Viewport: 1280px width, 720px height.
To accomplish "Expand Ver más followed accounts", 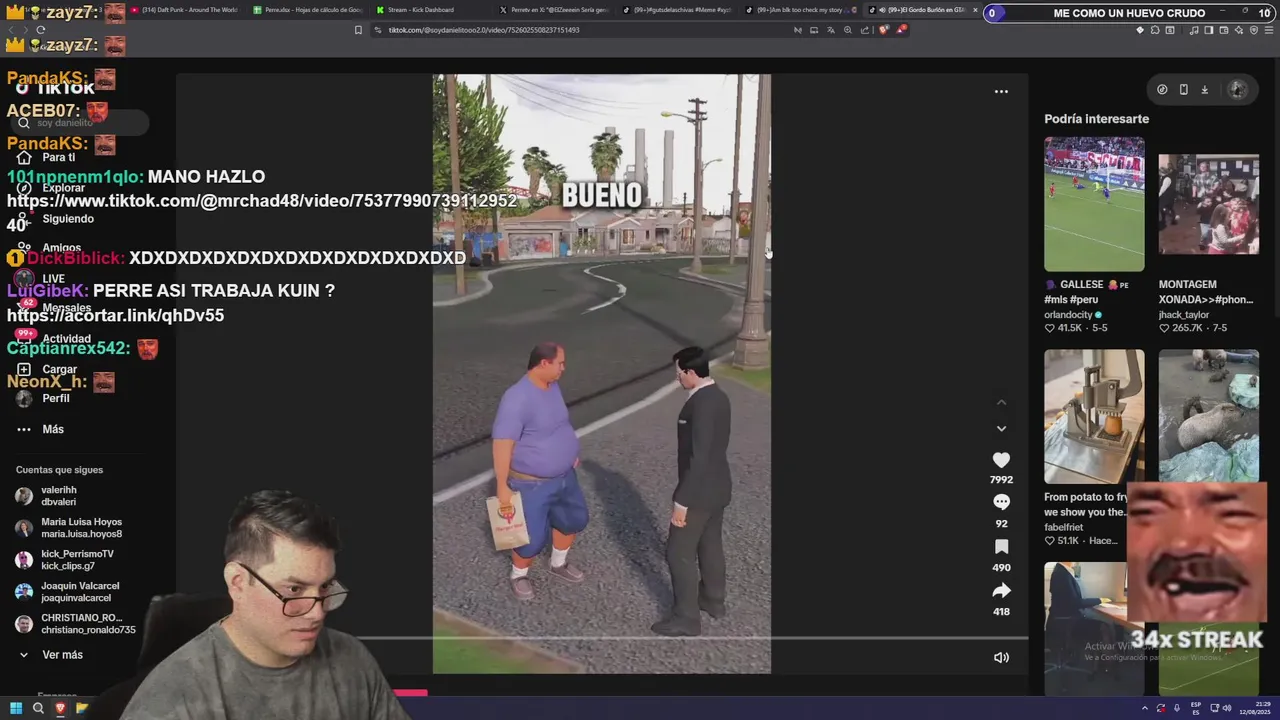I will [x=62, y=655].
